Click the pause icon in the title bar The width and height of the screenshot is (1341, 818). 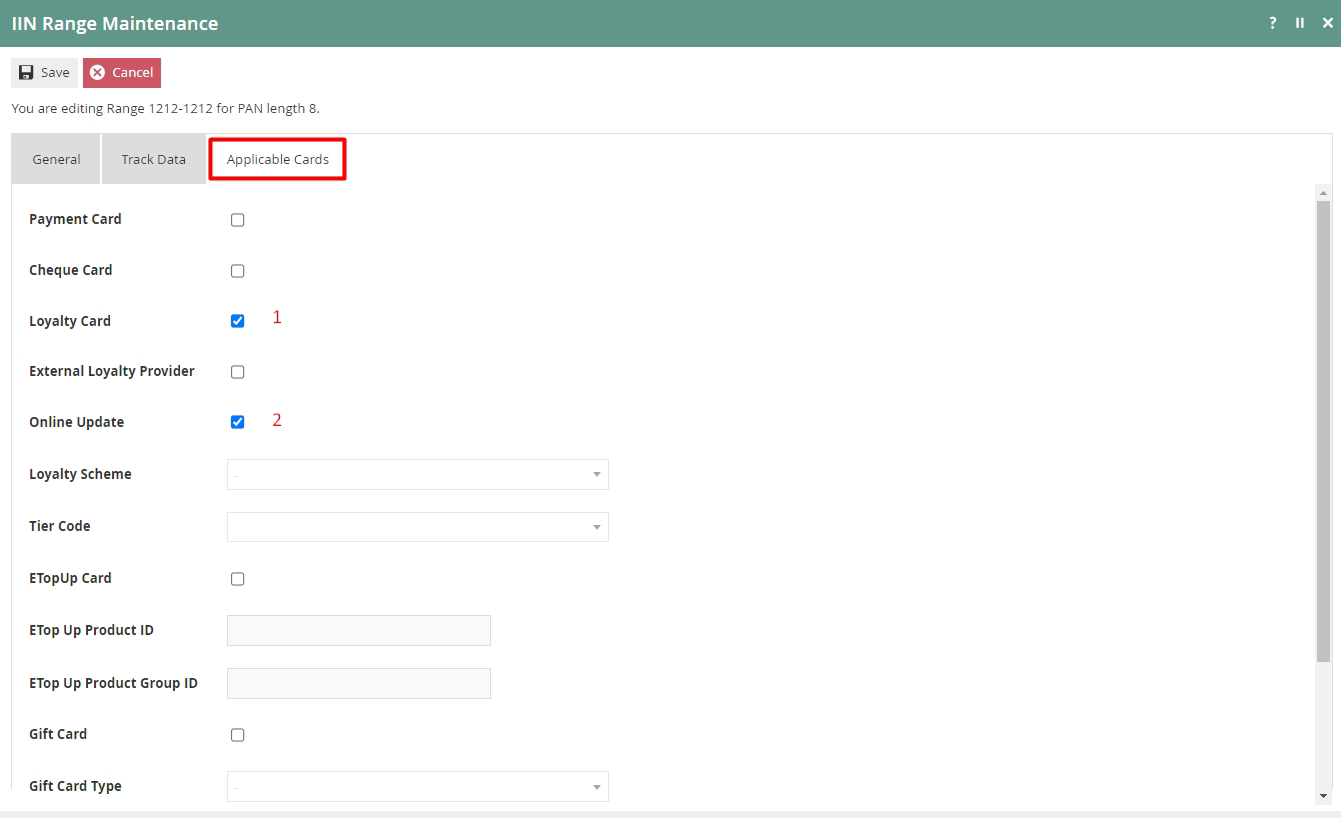(1299, 22)
